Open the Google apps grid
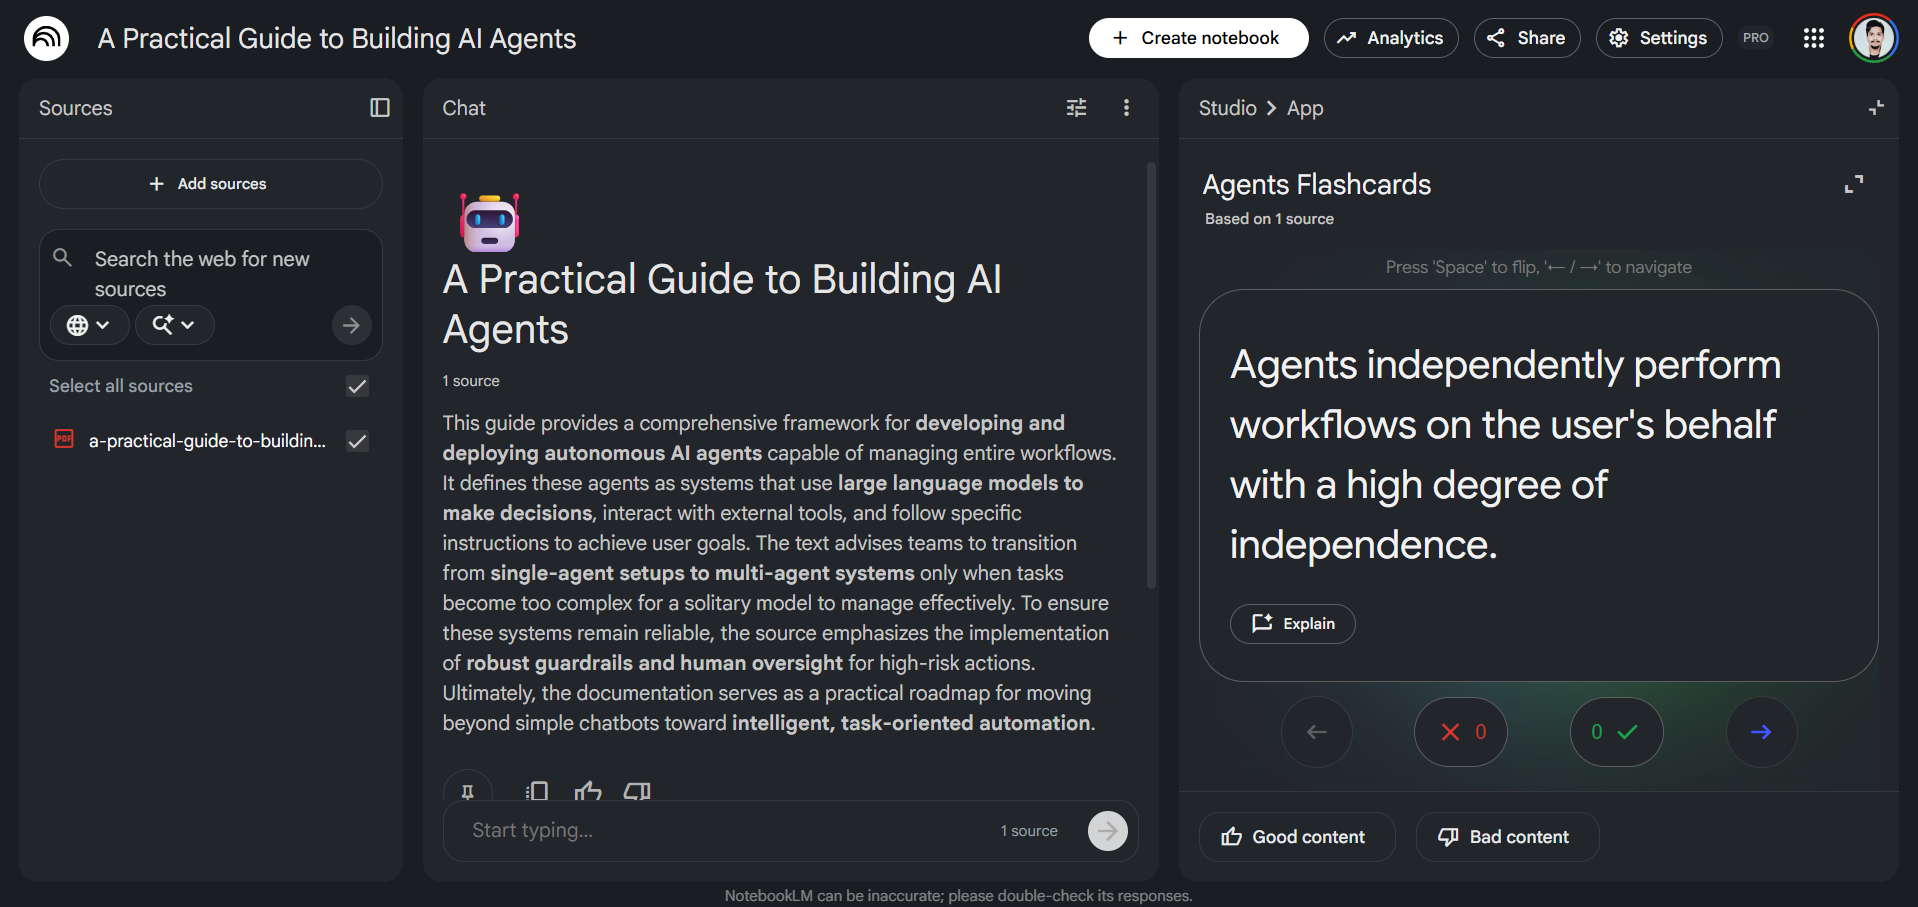Image resolution: width=1918 pixels, height=907 pixels. 1813,38
